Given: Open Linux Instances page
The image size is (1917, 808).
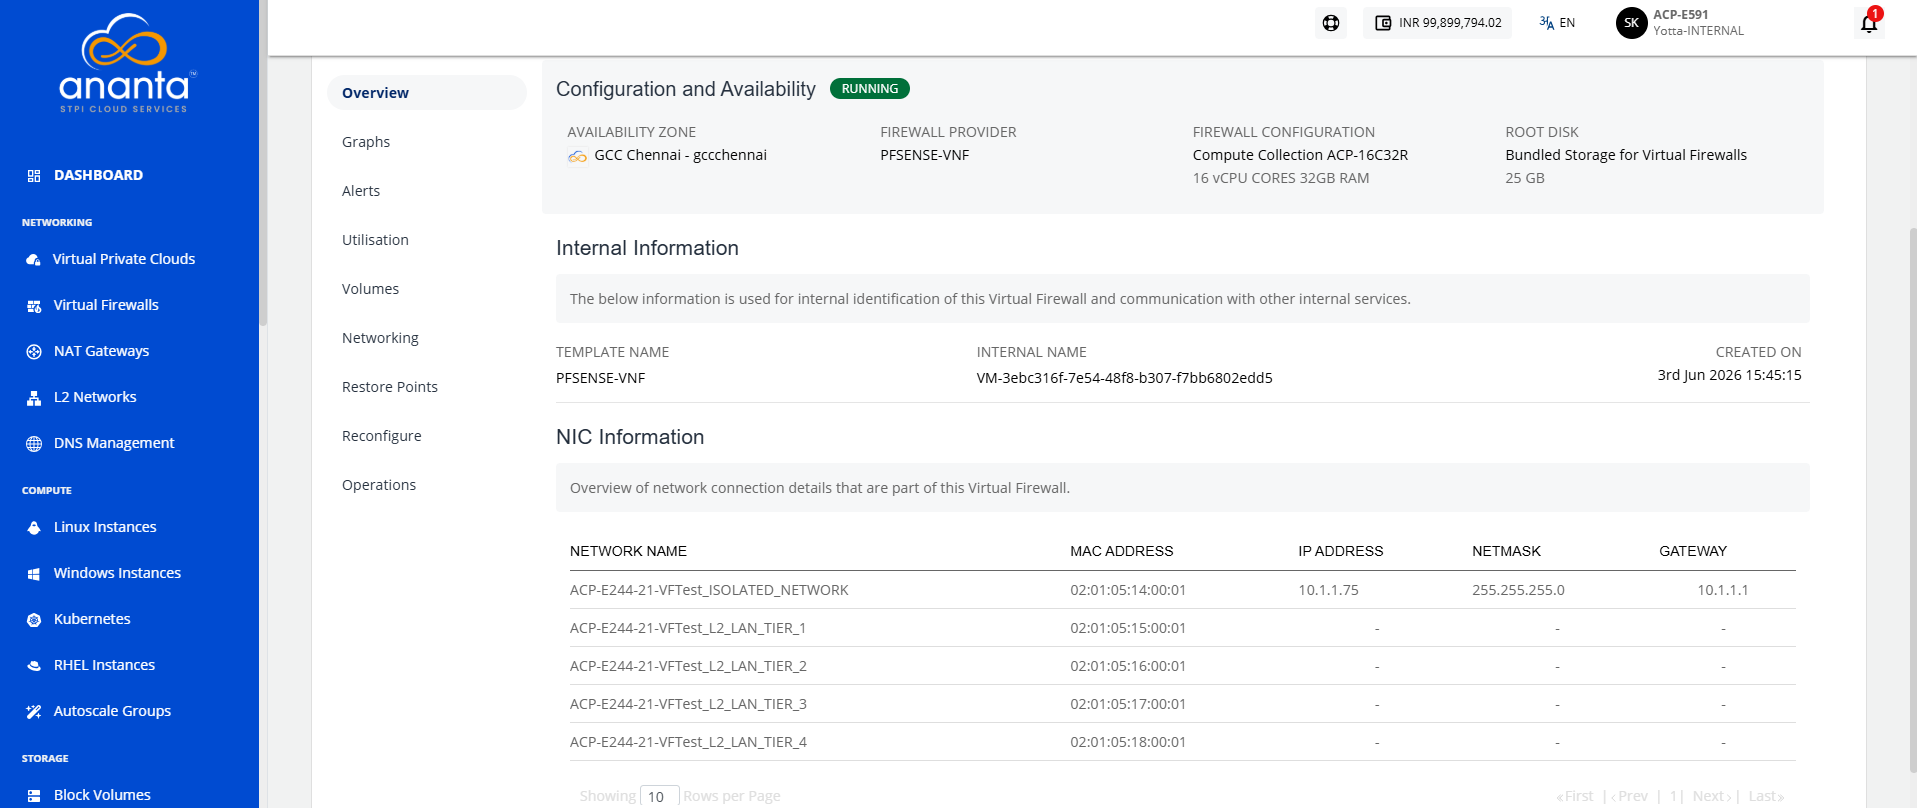Looking at the screenshot, I should tap(105, 527).
